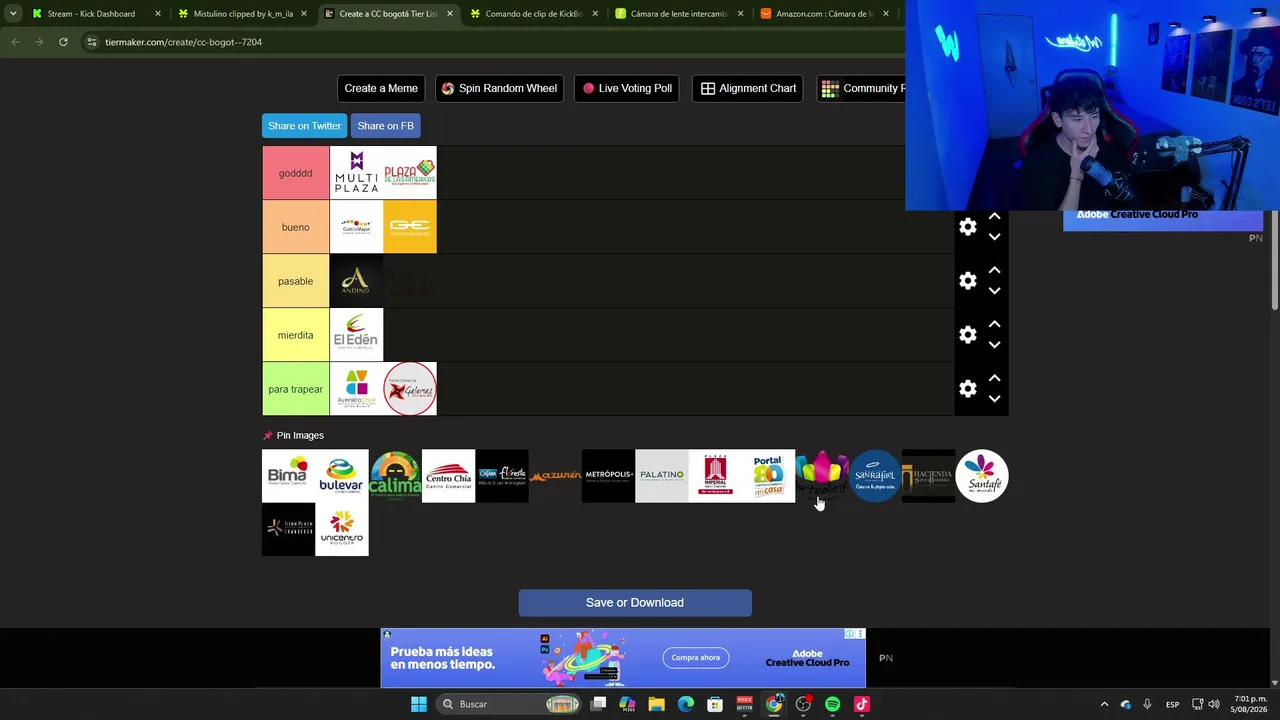The height and width of the screenshot is (720, 1280).
Task: Select the Bulevar logo thumbnail
Action: click(342, 476)
